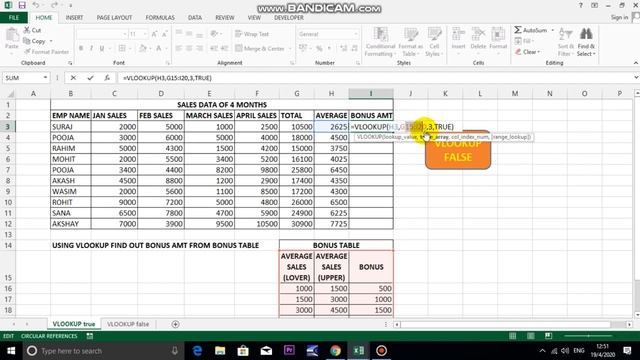The height and width of the screenshot is (360, 640).
Task: Click the Delete cells icon
Action: (478, 35)
